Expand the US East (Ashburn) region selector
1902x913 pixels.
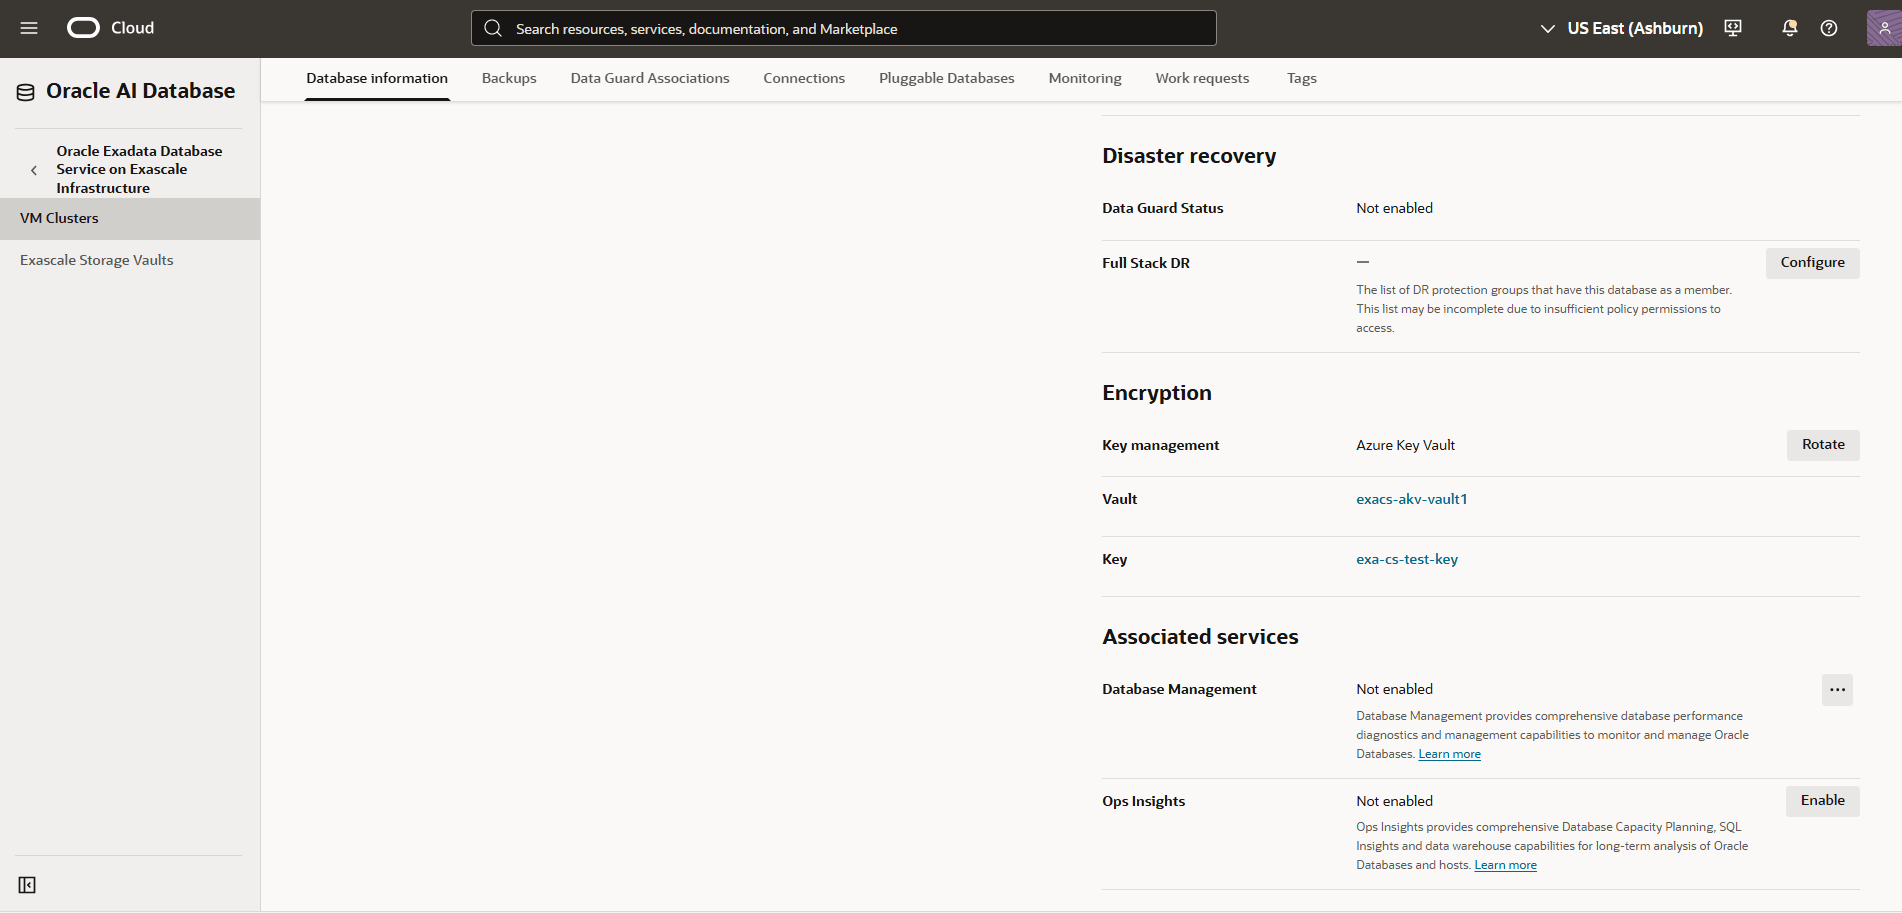[1621, 28]
